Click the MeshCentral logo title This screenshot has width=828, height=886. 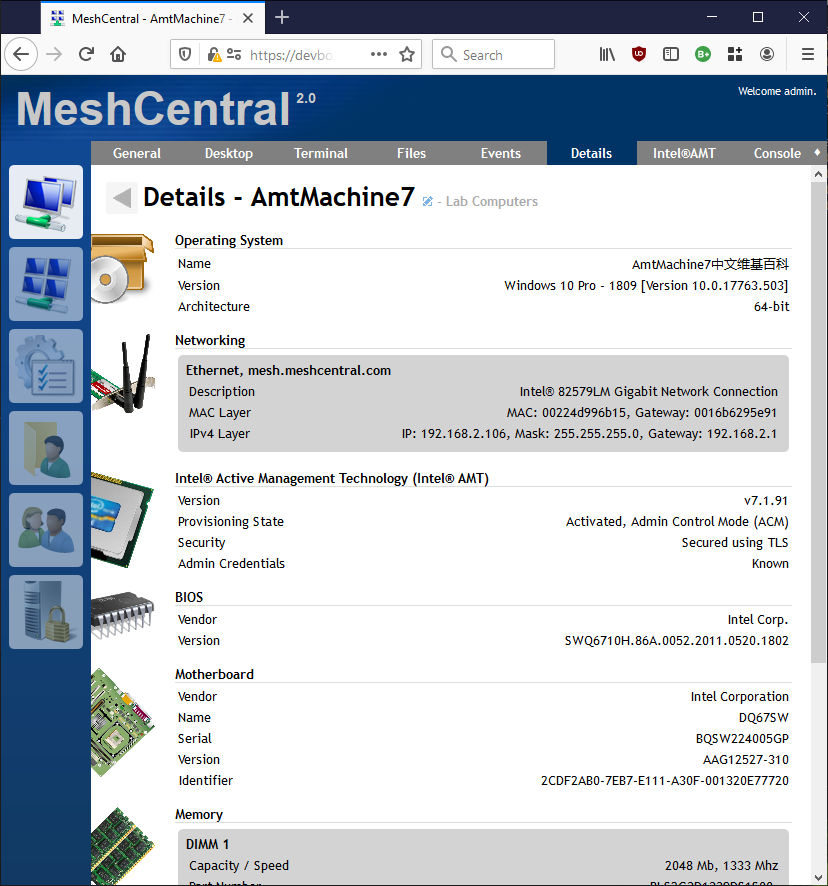click(153, 108)
